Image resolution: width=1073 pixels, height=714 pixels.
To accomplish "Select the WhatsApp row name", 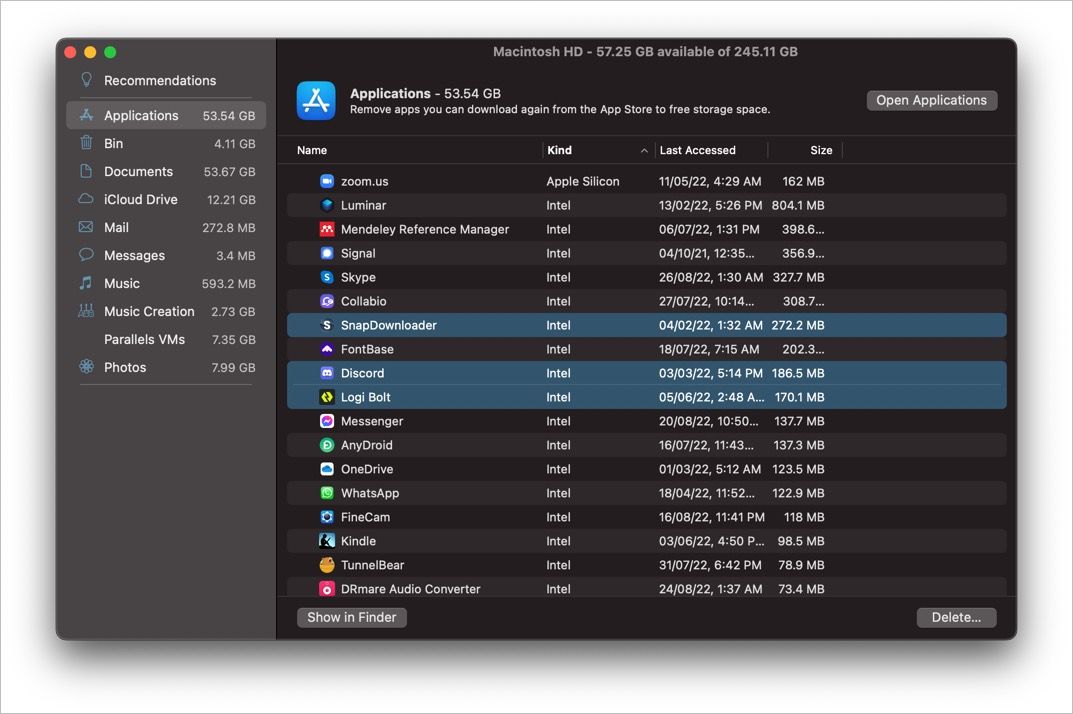I will (x=370, y=493).
